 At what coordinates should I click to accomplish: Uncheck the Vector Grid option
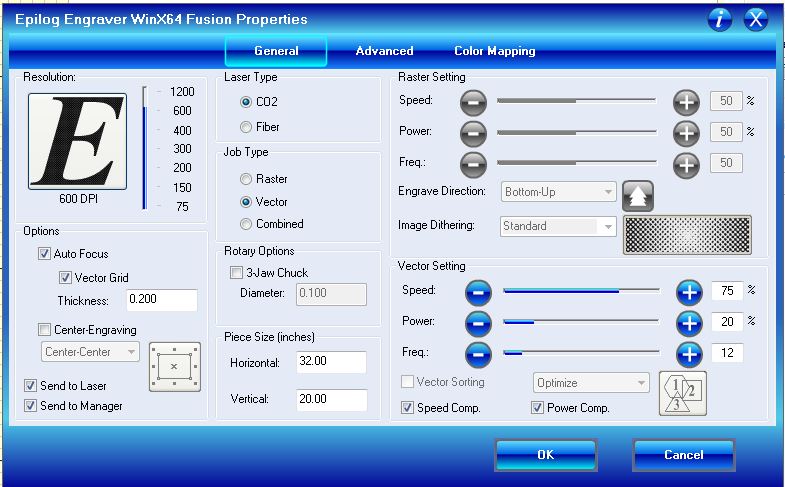point(65,277)
